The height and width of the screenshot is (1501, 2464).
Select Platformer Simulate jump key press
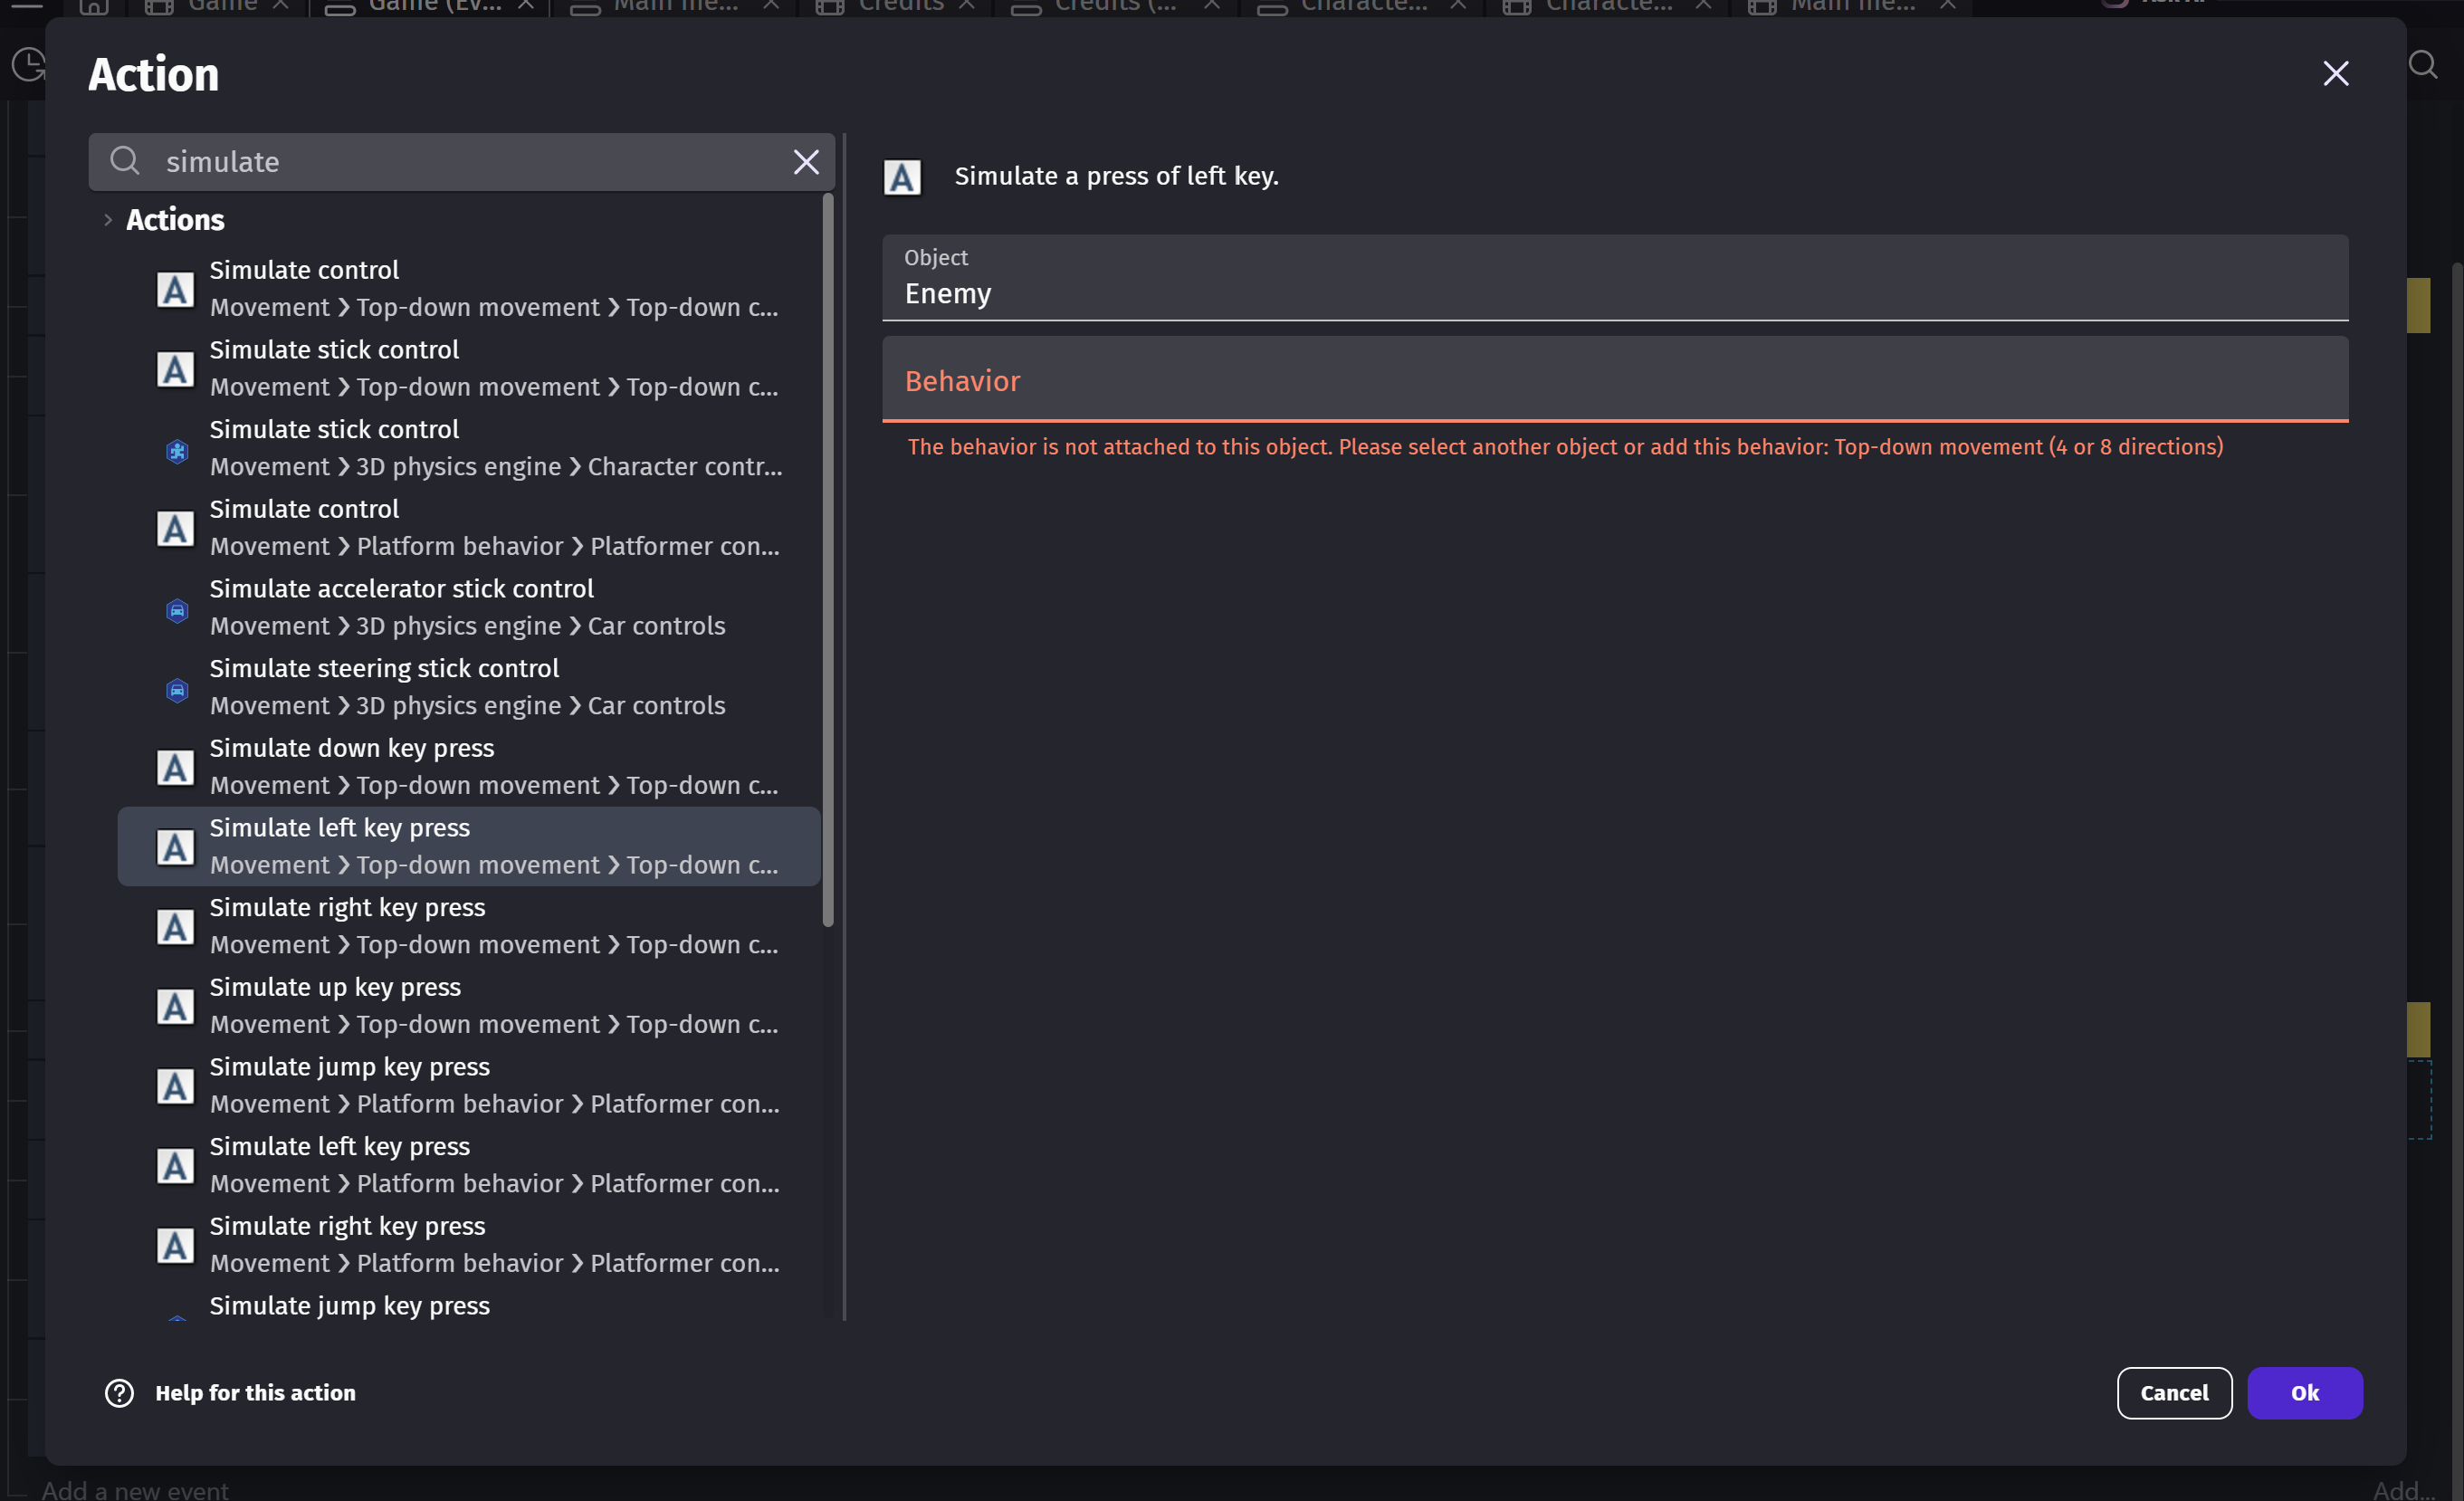[x=469, y=1085]
